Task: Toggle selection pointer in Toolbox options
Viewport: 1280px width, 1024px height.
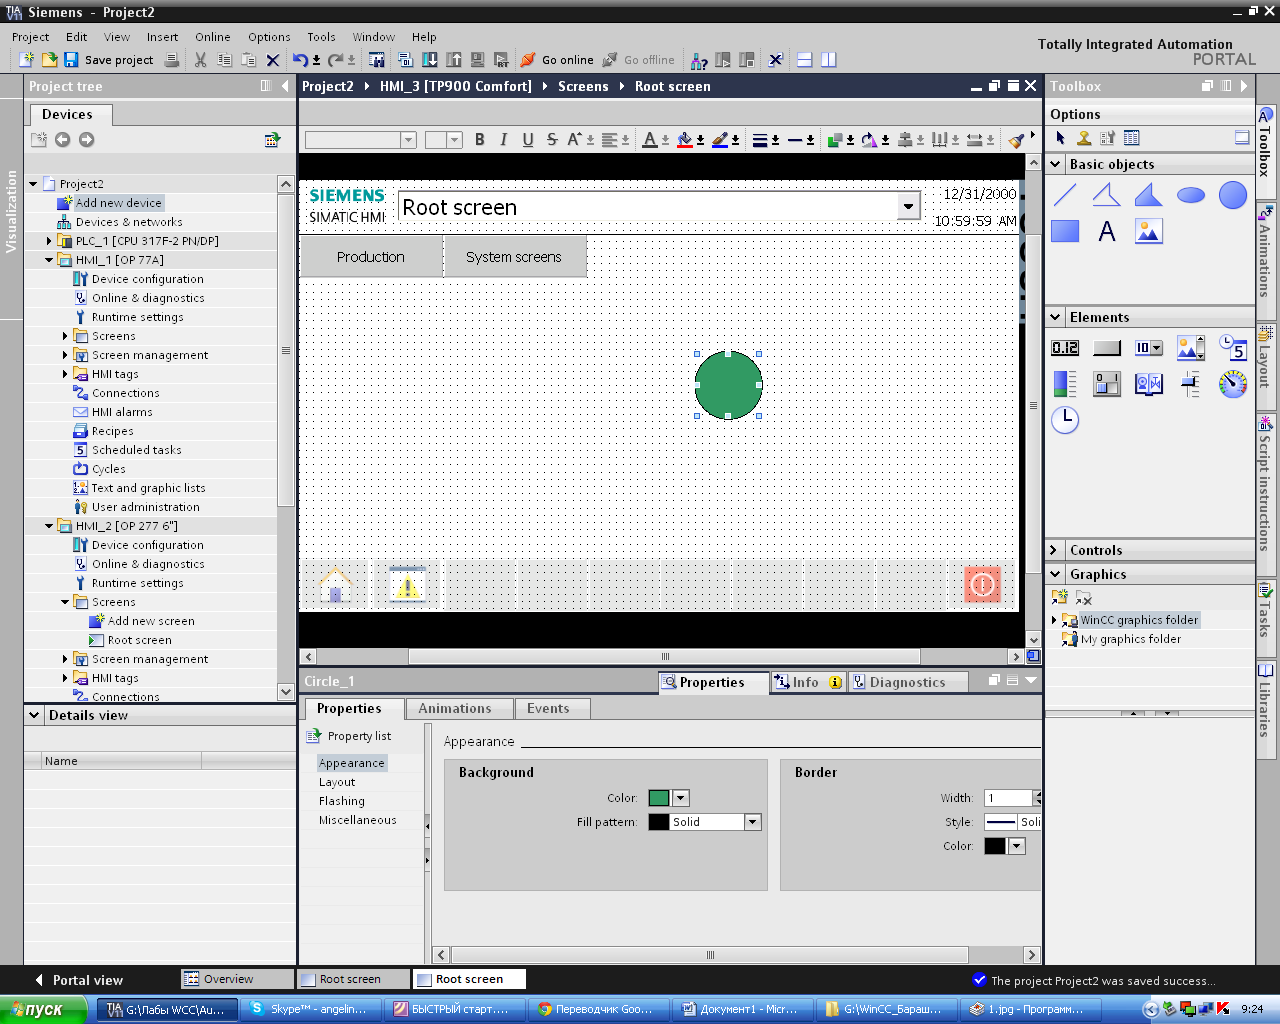Action: click(x=1060, y=138)
